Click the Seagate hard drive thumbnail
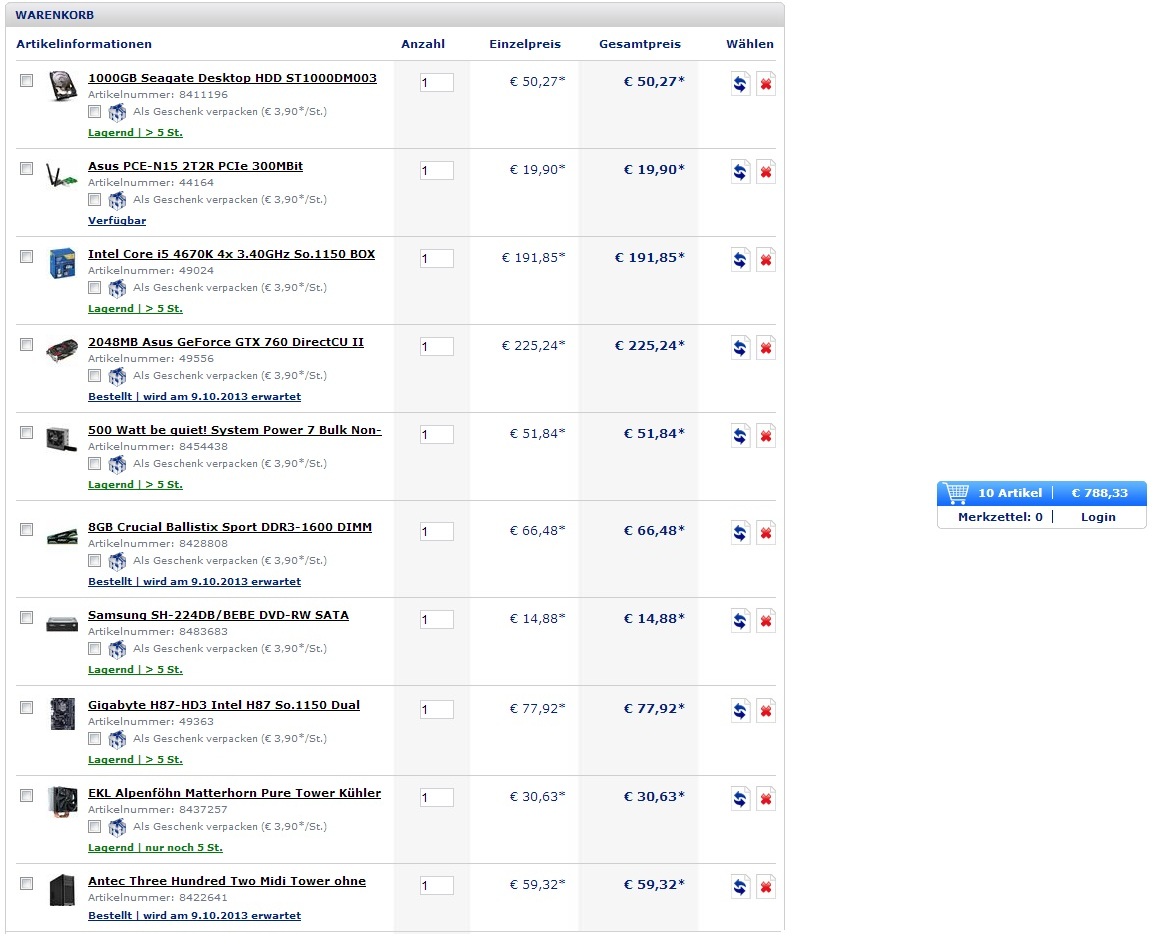The height and width of the screenshot is (948, 1159). (x=62, y=86)
